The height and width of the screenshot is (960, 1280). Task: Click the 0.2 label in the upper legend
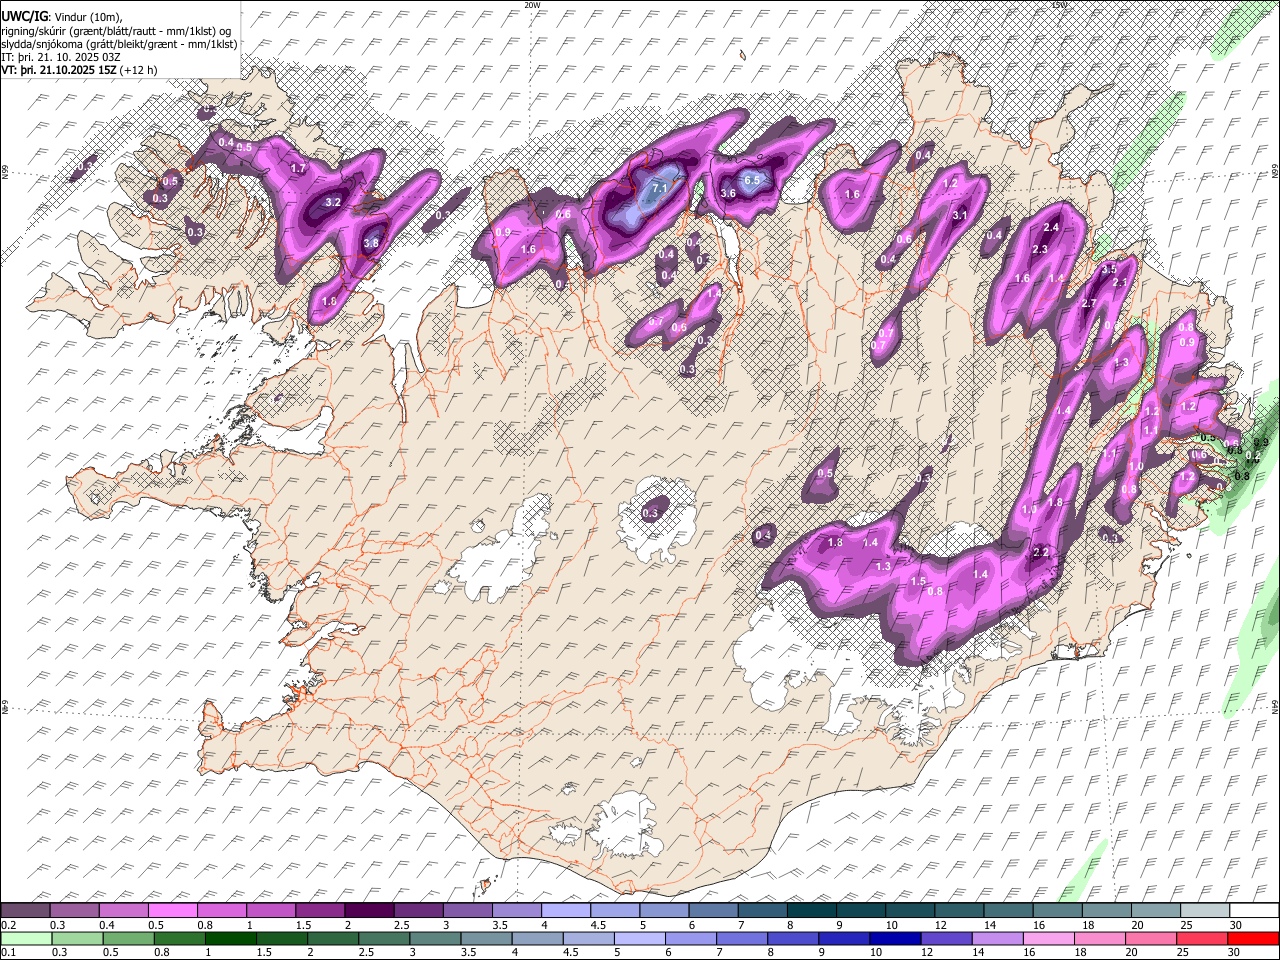point(8,925)
